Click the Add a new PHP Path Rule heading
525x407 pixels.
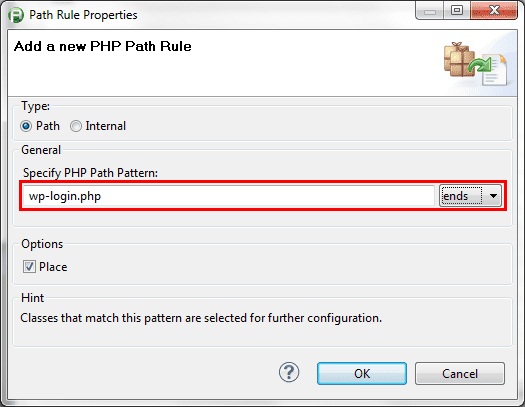click(102, 46)
